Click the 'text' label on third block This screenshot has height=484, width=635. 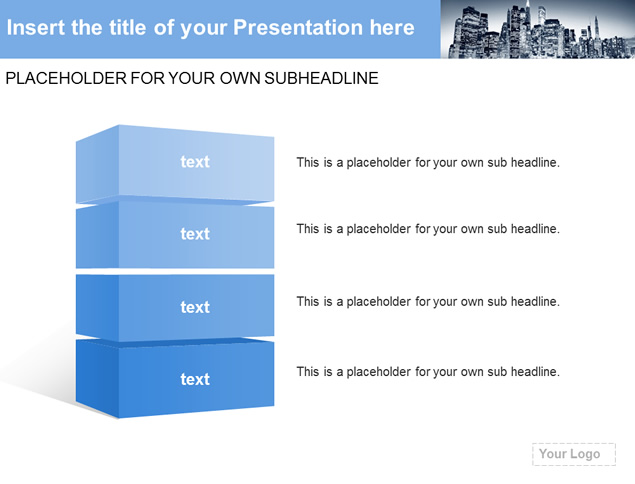pos(195,307)
